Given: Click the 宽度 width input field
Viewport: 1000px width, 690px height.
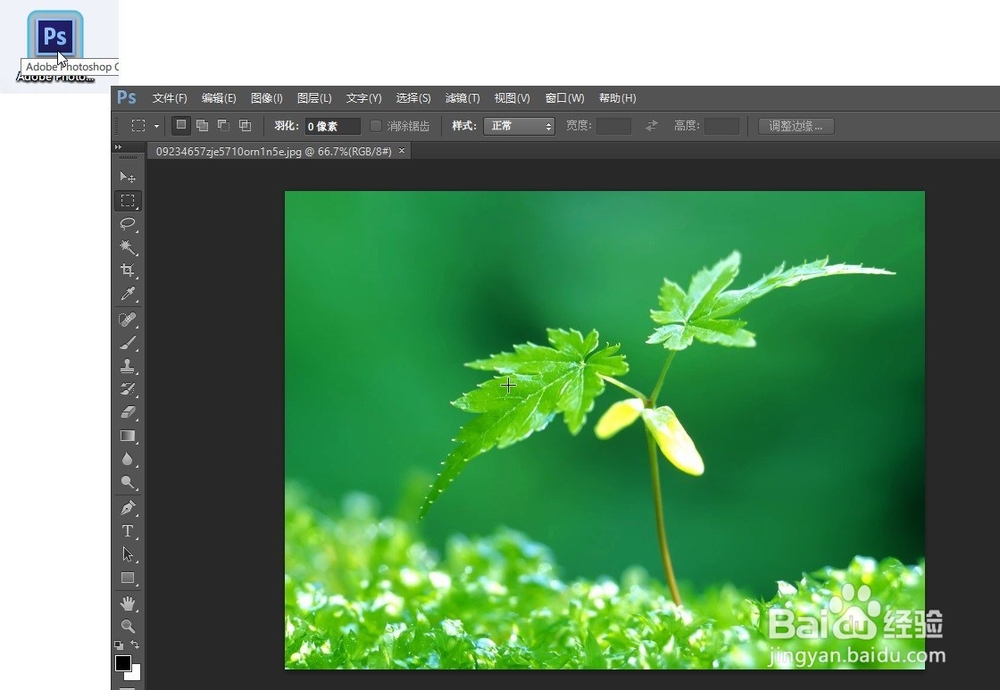Looking at the screenshot, I should 614,126.
